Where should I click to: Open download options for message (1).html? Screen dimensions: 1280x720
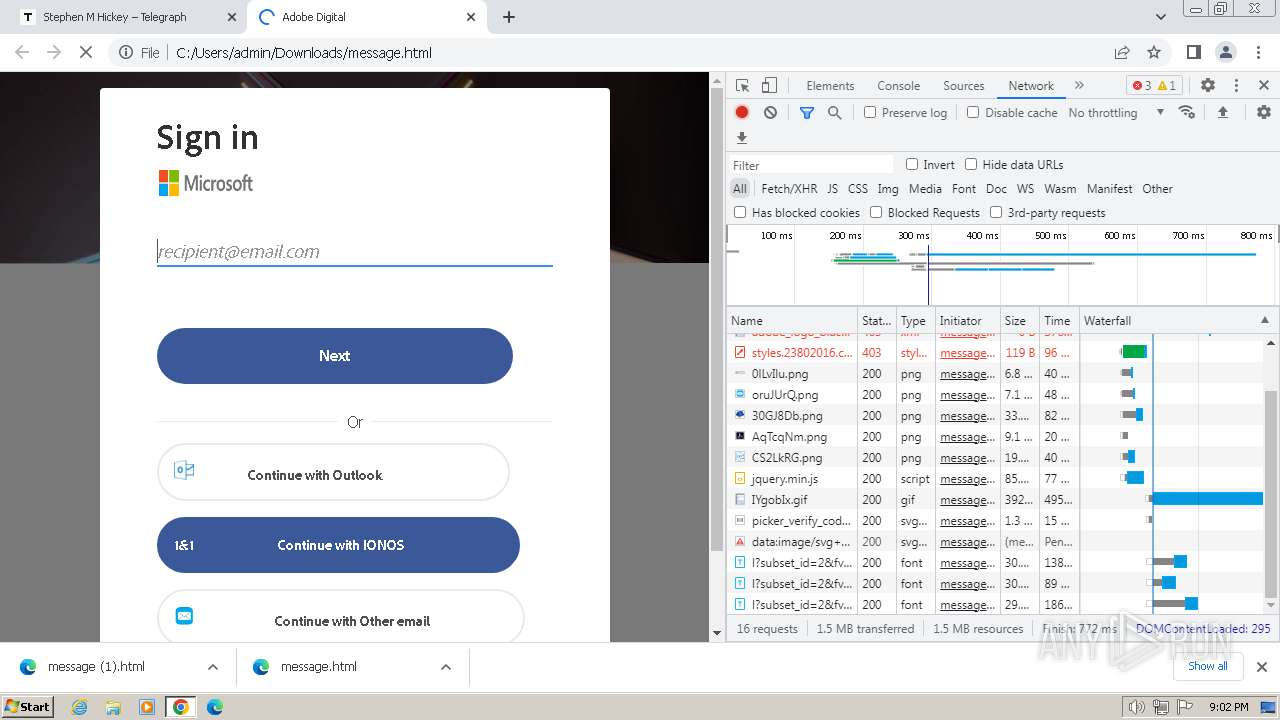212,667
